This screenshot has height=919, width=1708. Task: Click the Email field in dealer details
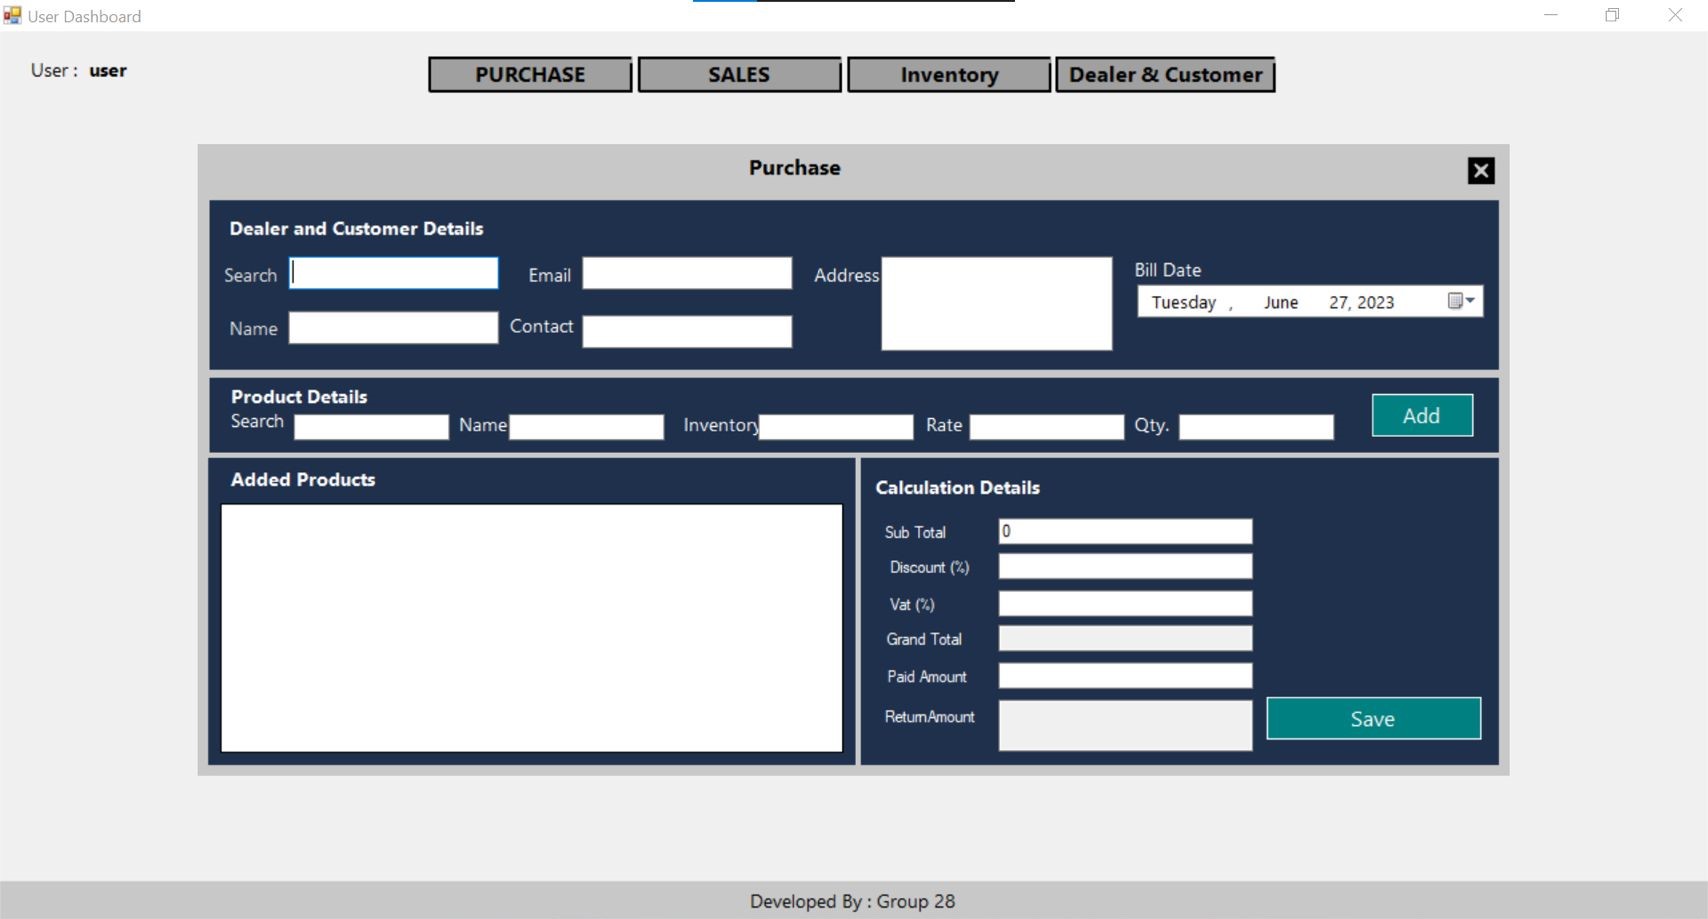[686, 273]
